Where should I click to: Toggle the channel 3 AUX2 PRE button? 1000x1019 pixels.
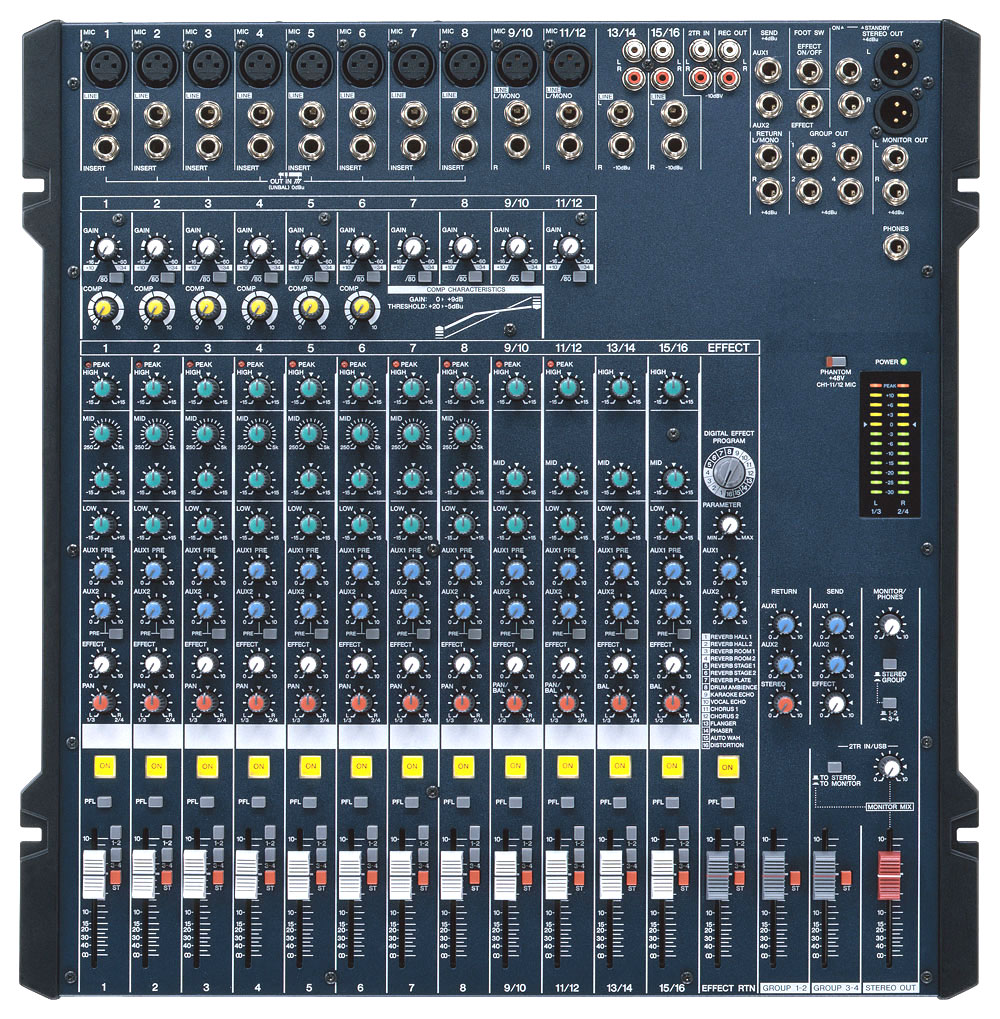pos(218,633)
